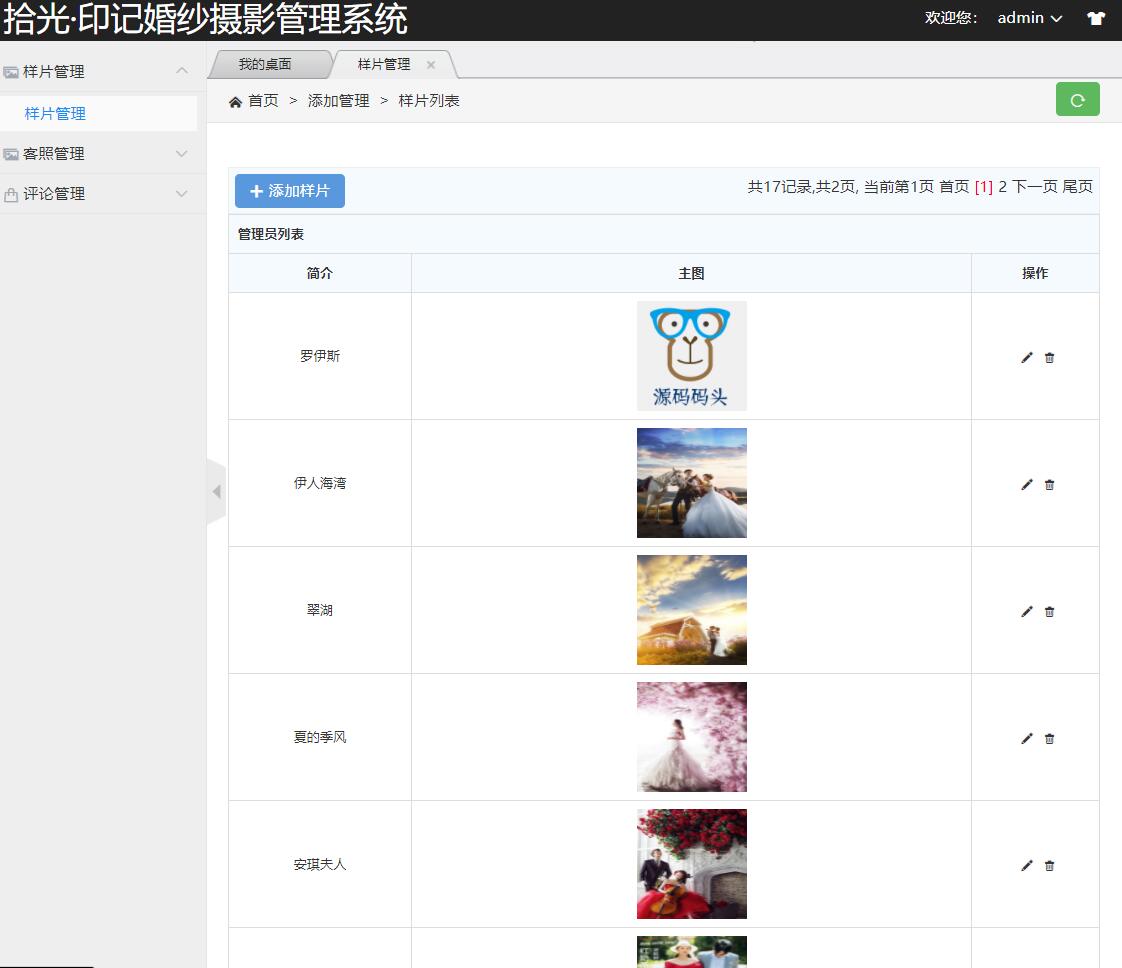Click the pencil icon in 翠湖 row
Viewport: 1122px width, 968px height.
point(1027,611)
